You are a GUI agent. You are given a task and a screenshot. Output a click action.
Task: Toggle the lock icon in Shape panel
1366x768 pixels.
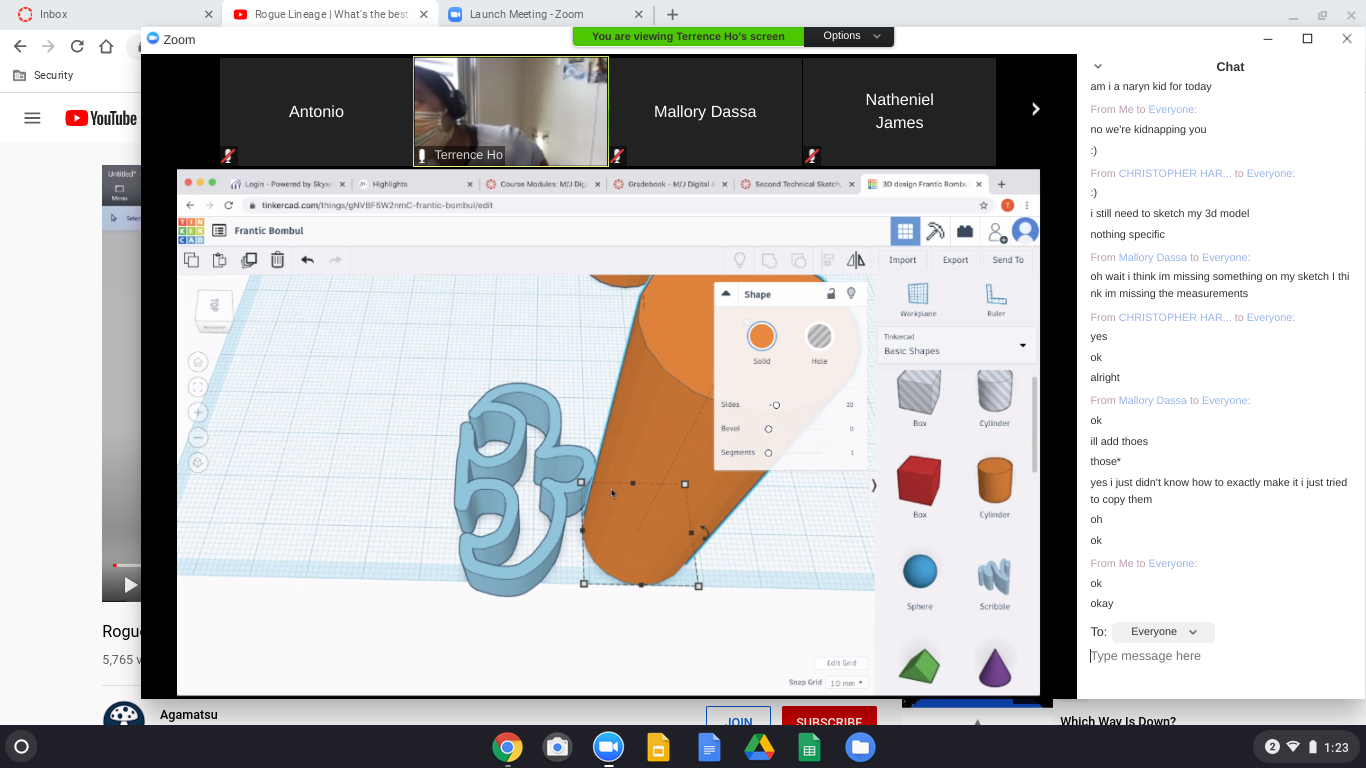(x=830, y=294)
